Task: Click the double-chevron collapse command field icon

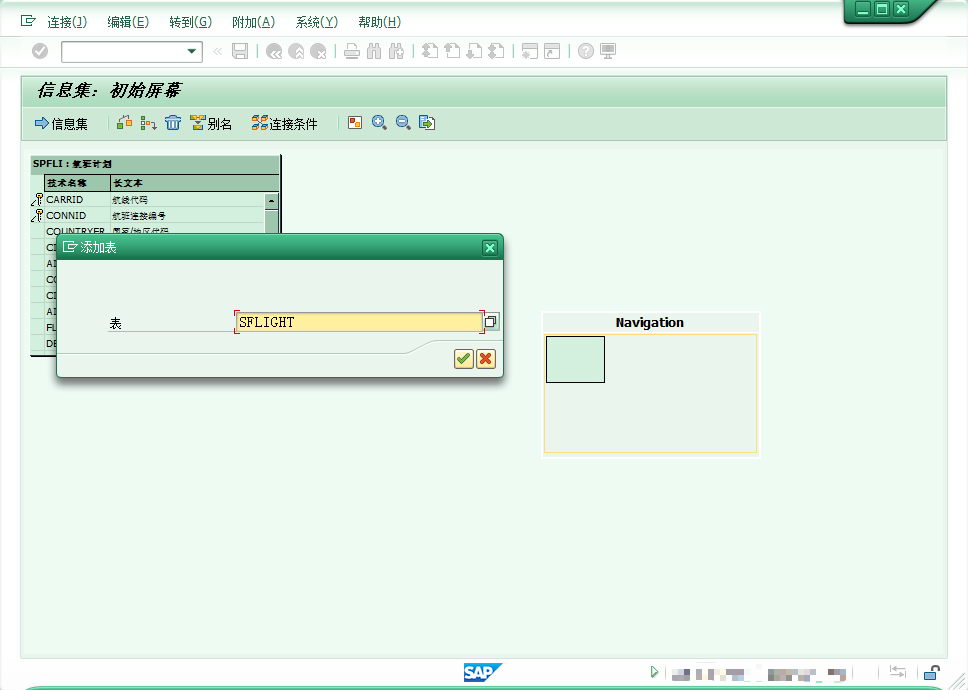Action: coord(217,51)
